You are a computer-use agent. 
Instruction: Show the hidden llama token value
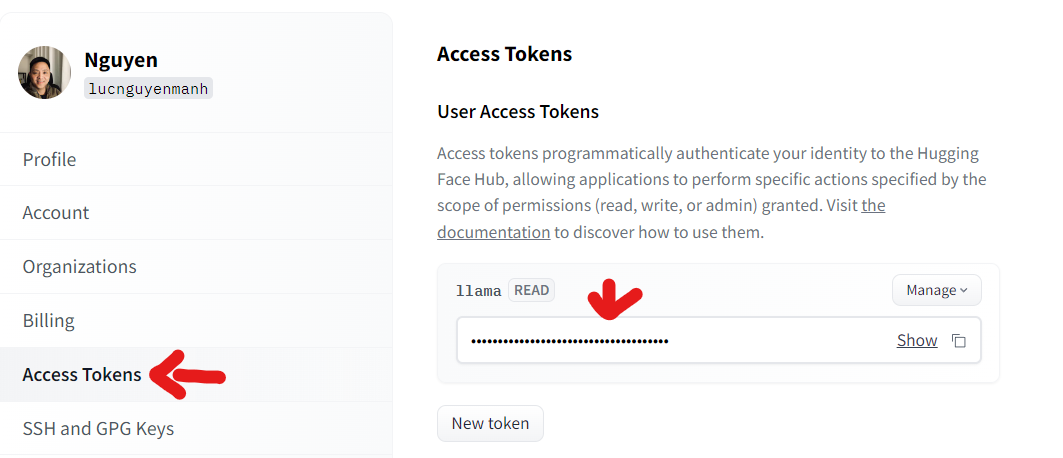[917, 340]
